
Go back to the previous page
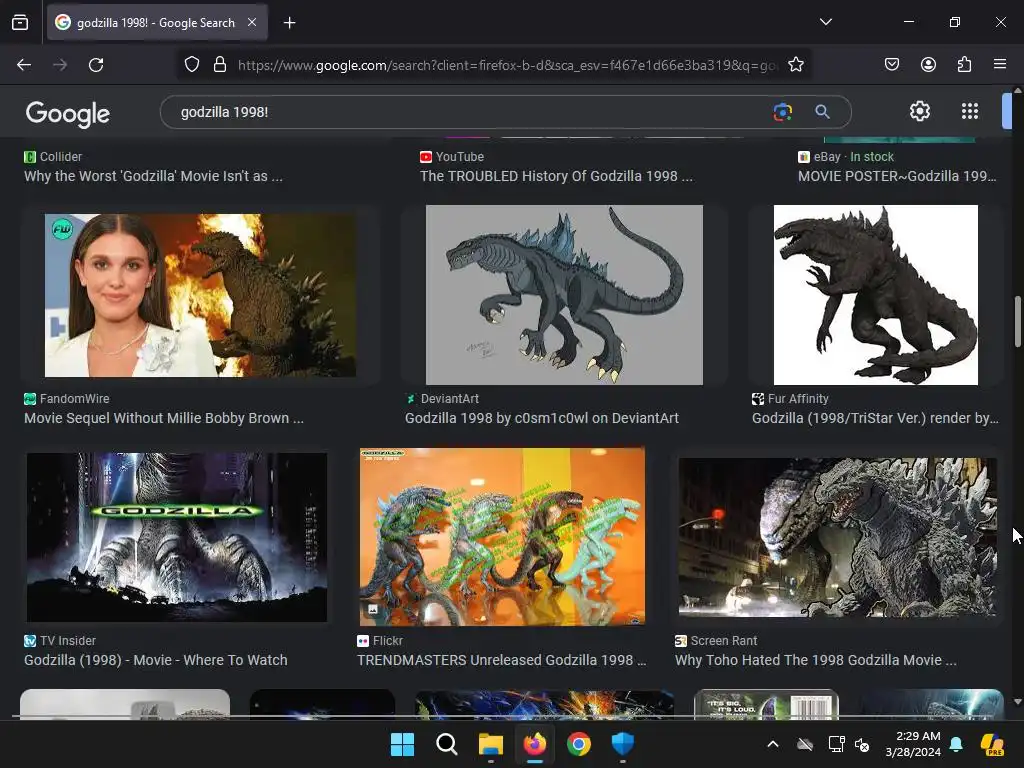click(x=24, y=65)
